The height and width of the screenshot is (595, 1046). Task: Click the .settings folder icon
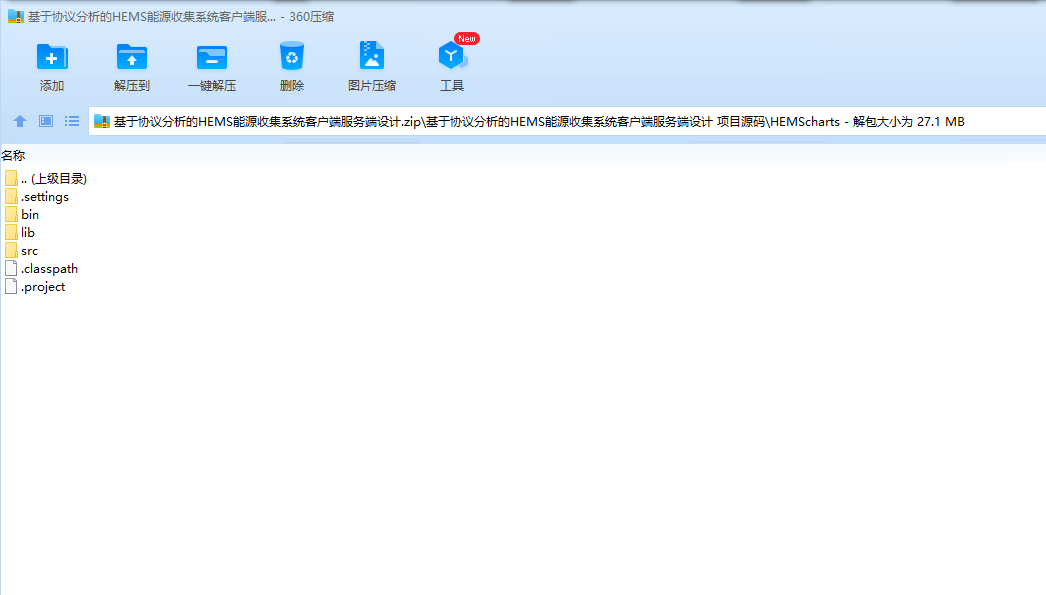11,196
